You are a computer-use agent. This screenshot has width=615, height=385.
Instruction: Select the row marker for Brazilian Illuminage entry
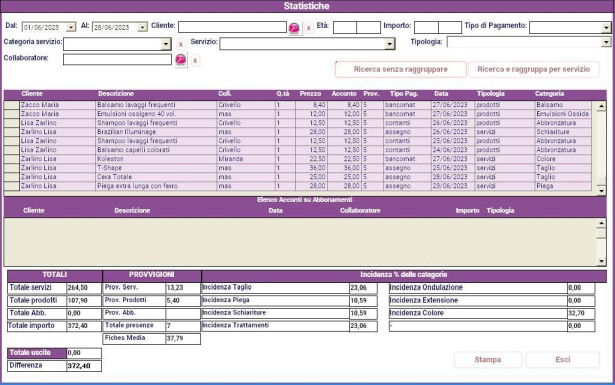pos(11,132)
